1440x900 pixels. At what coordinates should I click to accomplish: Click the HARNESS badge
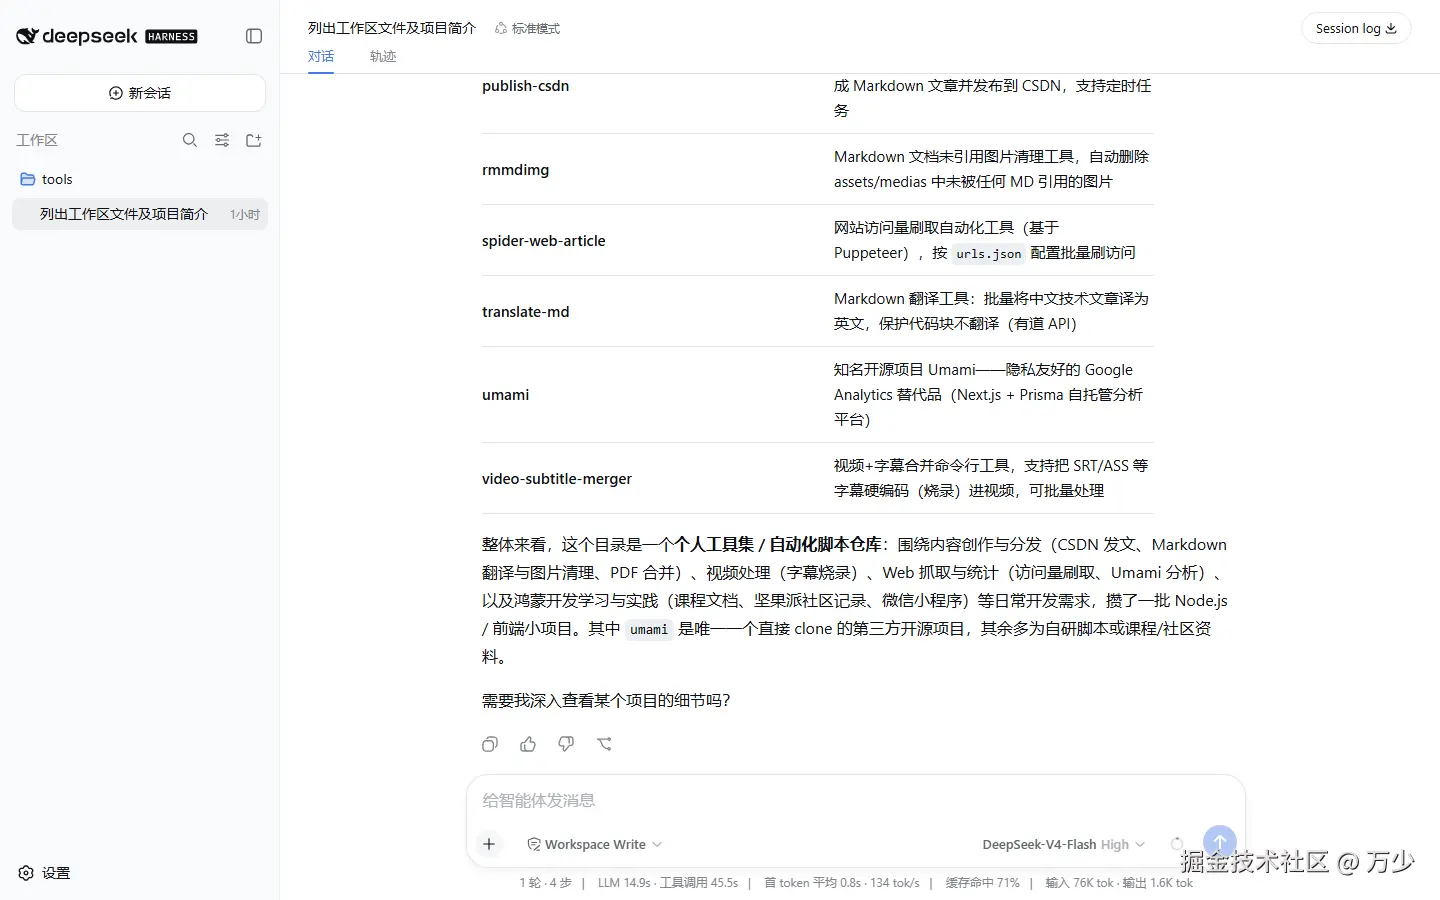[x=172, y=37]
